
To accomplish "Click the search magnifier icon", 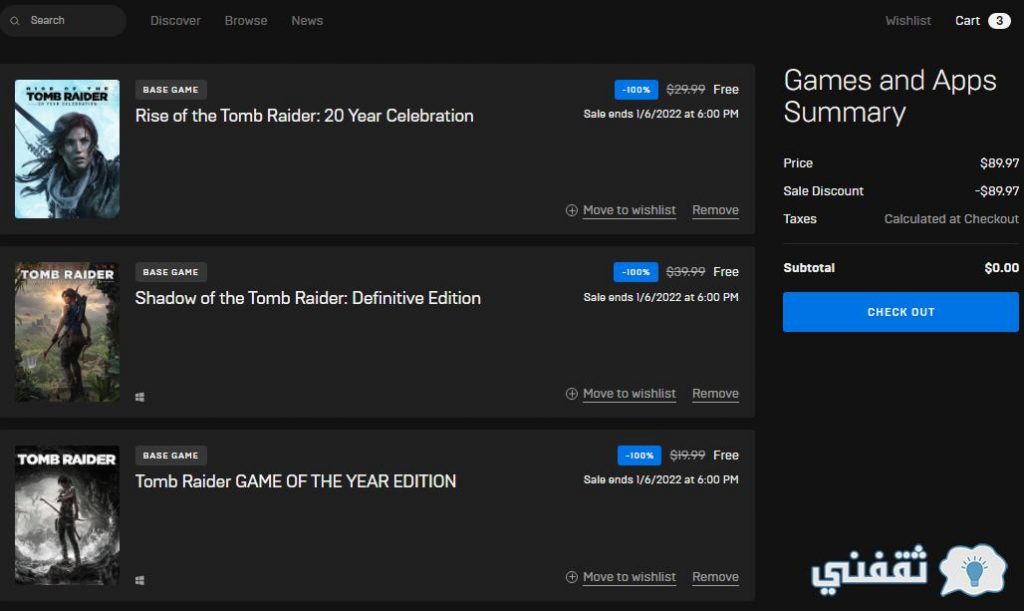I will click(x=14, y=21).
